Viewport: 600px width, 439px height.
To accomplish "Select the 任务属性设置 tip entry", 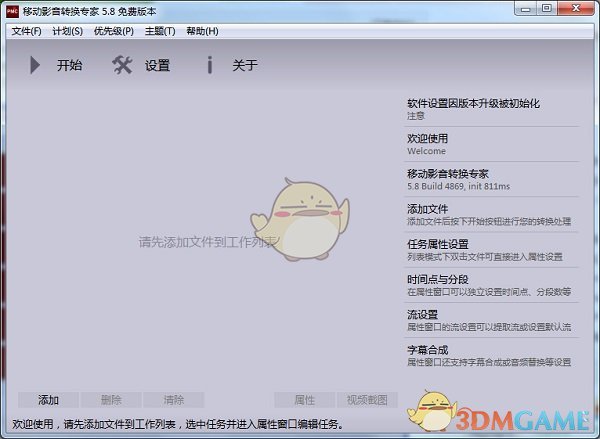I will coord(491,250).
